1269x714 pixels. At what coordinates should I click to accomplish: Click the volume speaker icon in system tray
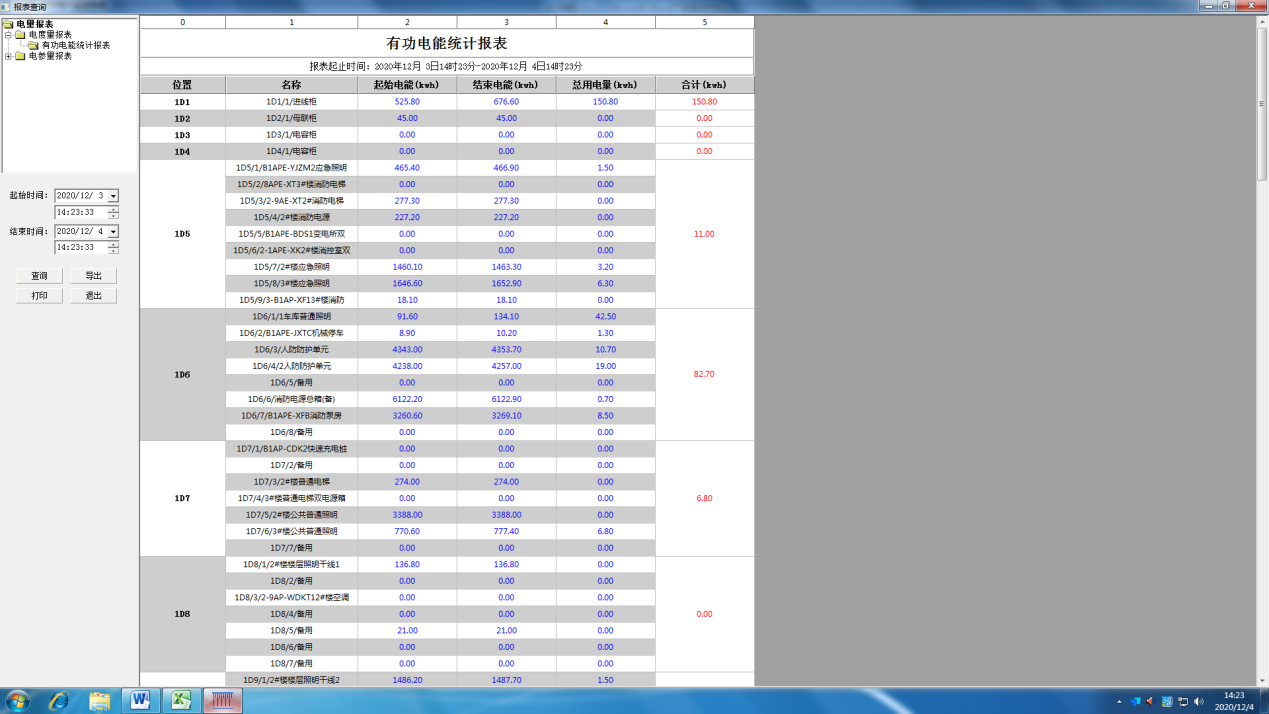(x=1198, y=701)
